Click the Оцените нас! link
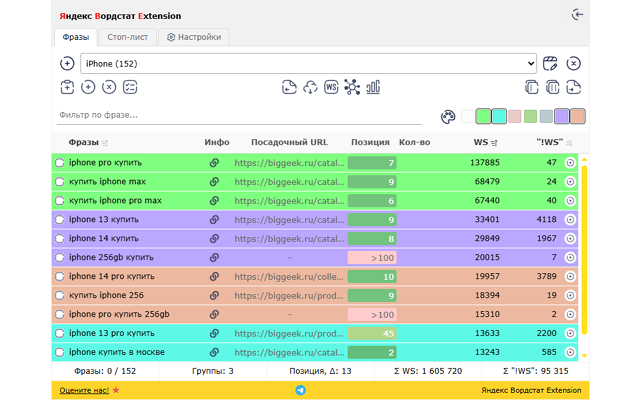The image size is (640, 400). 84,390
